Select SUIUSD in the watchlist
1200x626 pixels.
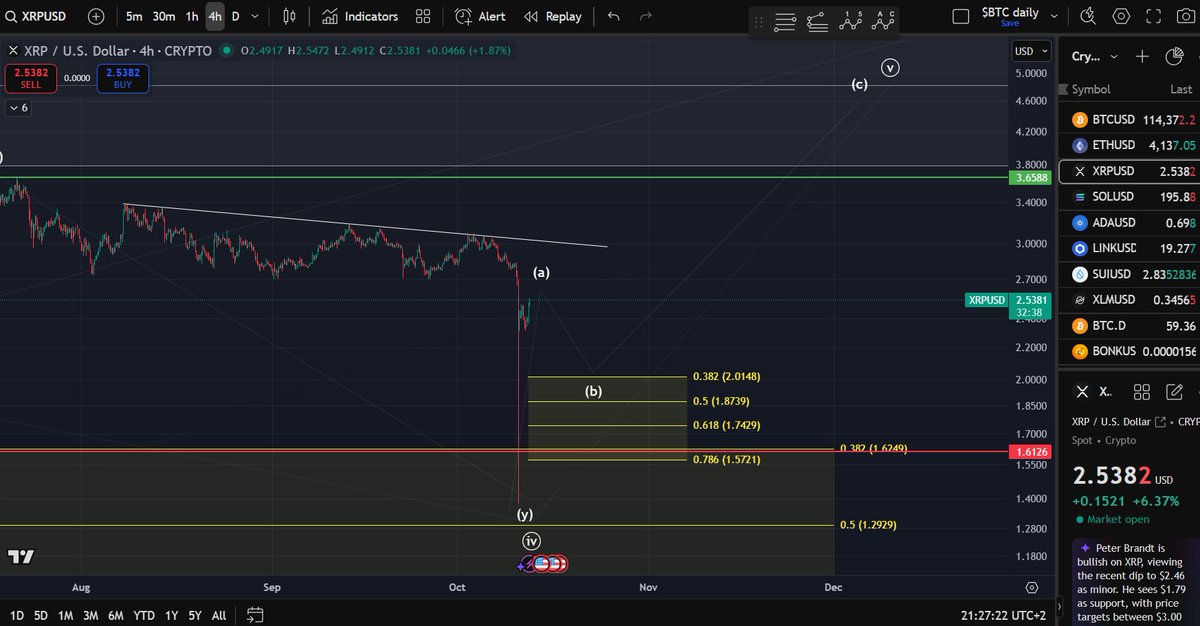pyautogui.click(x=1131, y=274)
